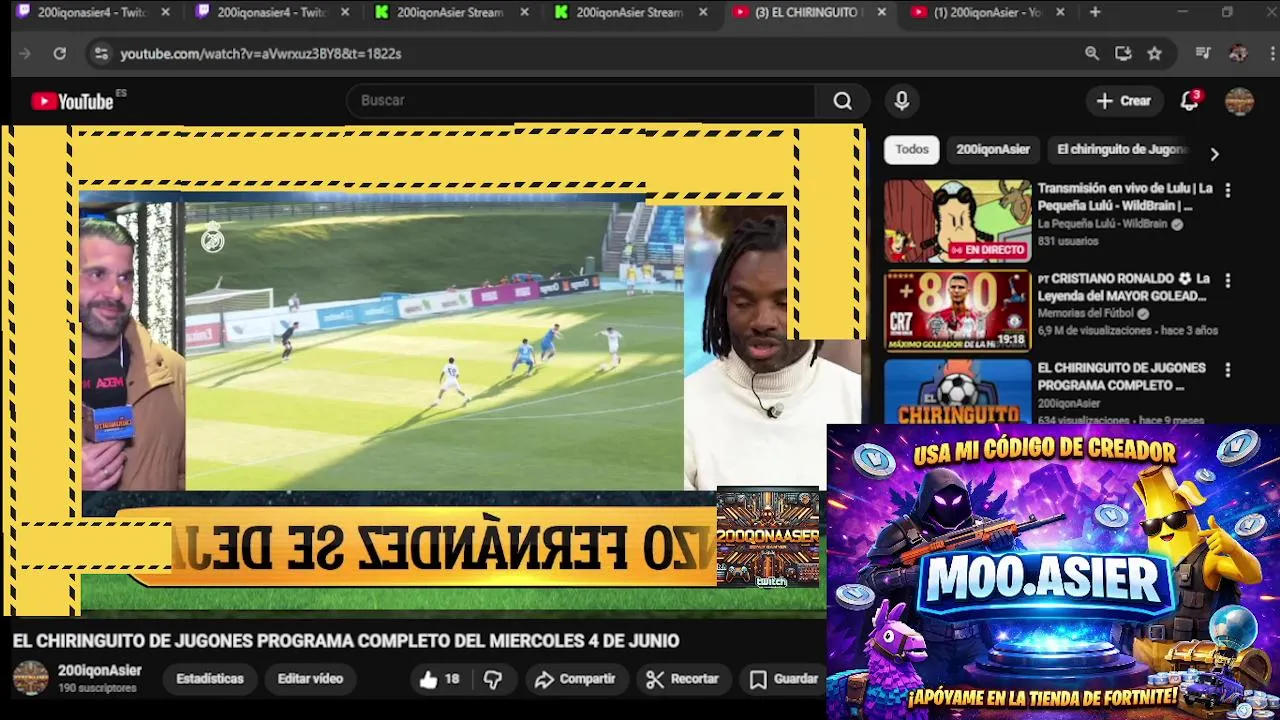Open options menu for Chiringuito suggested video
Viewport: 1280px width, 720px height.
click(1227, 370)
